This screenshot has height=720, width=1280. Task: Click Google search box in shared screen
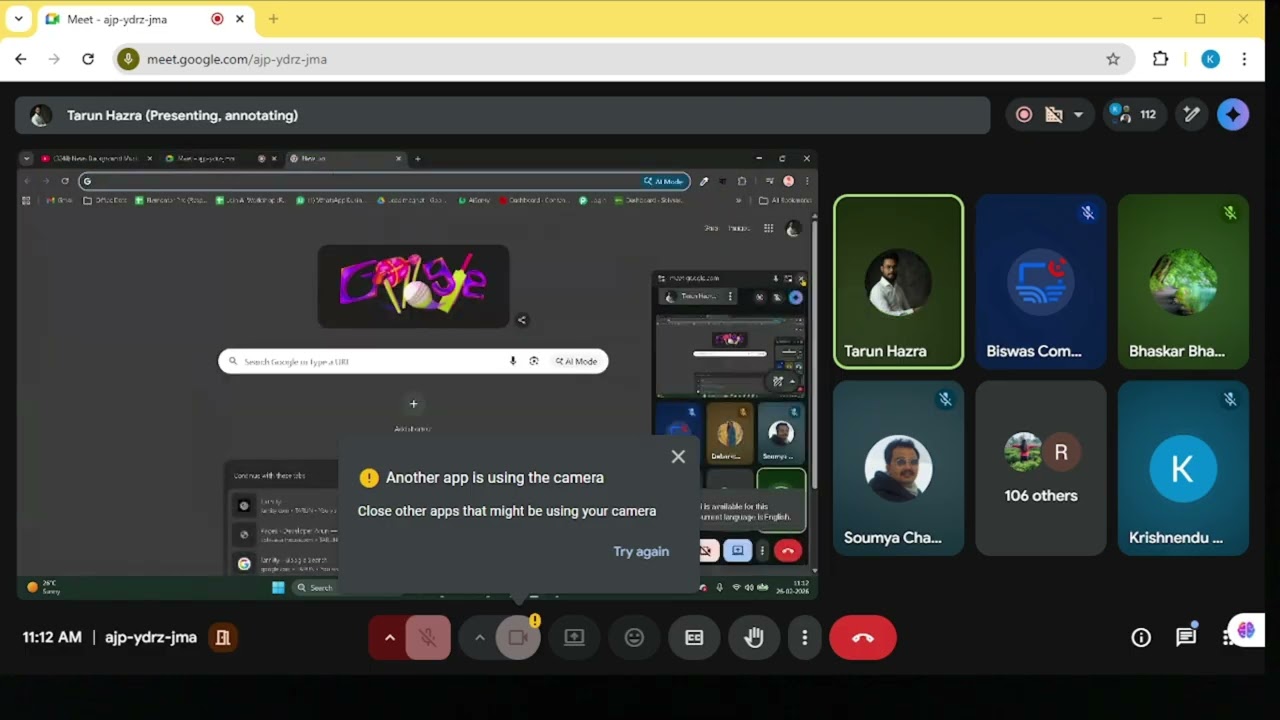[413, 361]
